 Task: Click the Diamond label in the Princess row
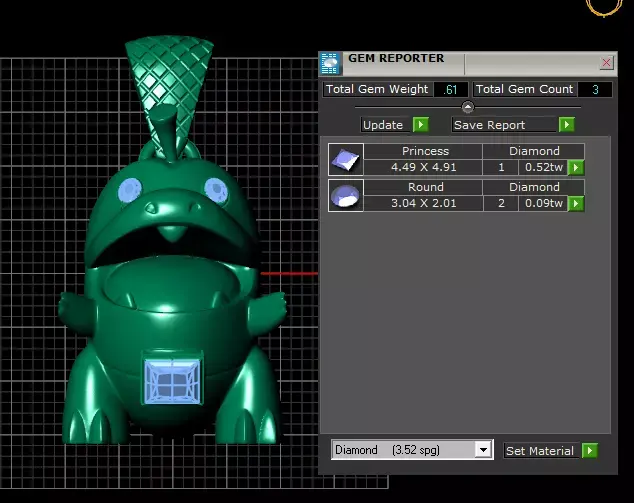534,151
